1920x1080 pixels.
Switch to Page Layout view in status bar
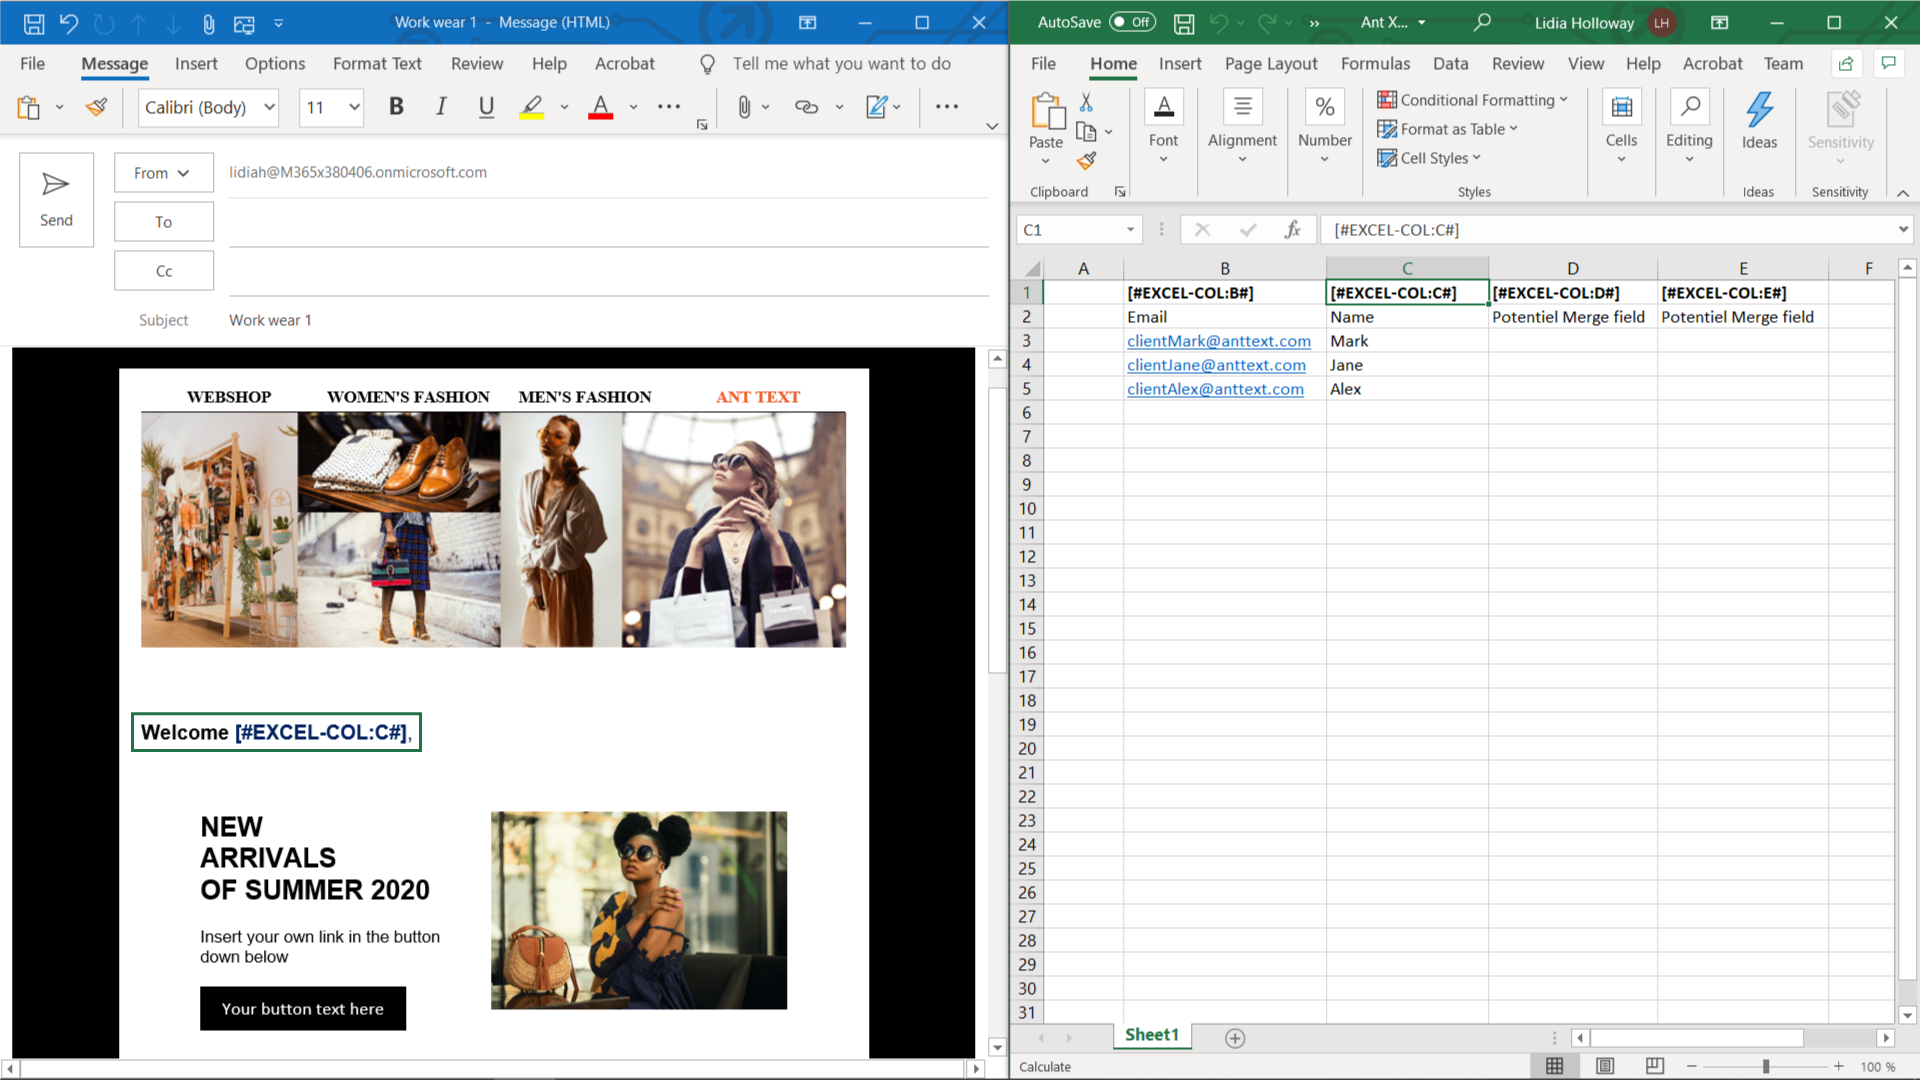(1604, 1066)
